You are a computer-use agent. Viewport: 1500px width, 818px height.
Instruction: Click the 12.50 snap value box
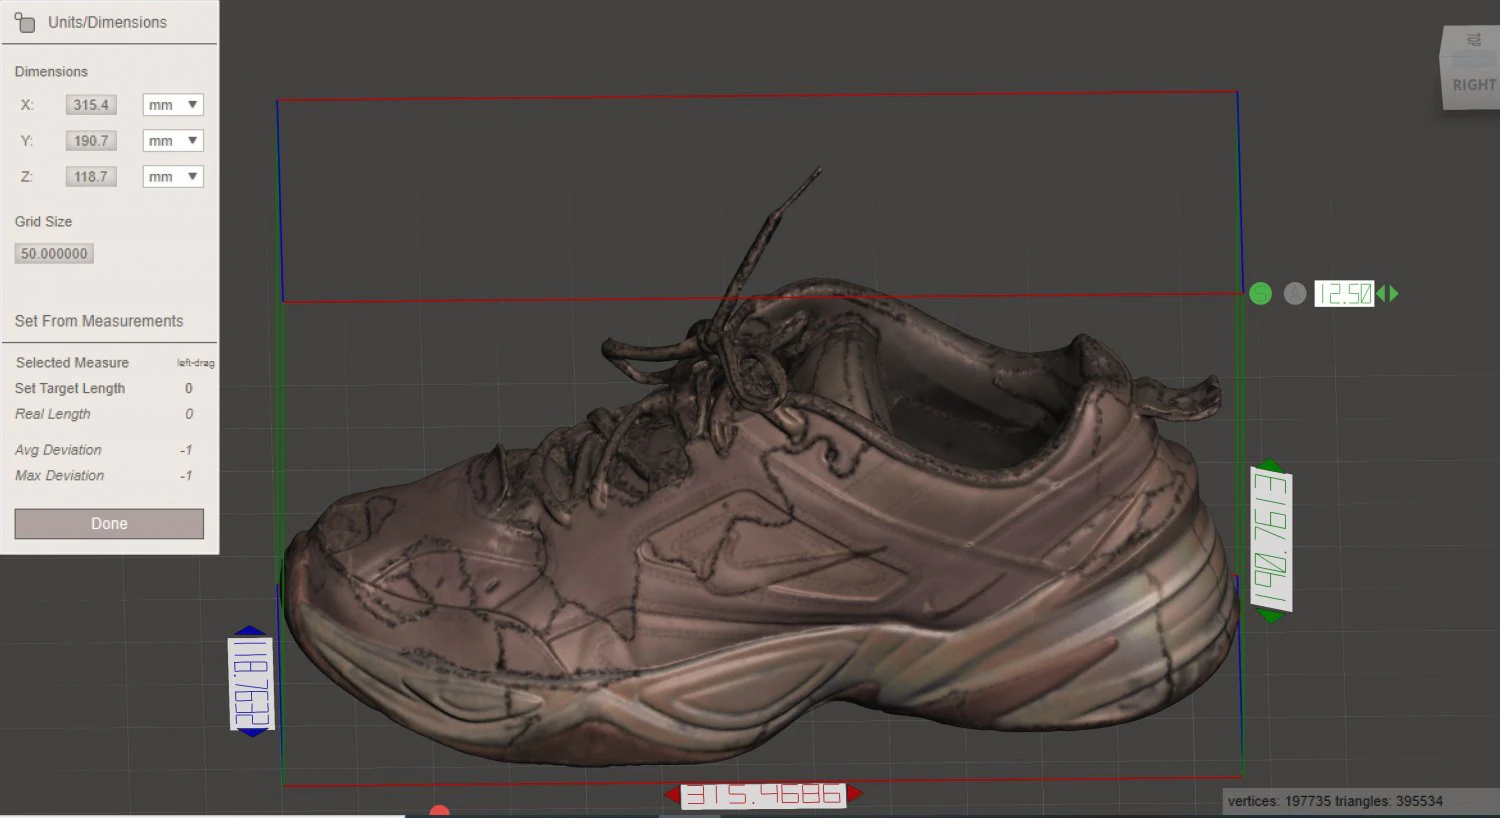point(1344,293)
